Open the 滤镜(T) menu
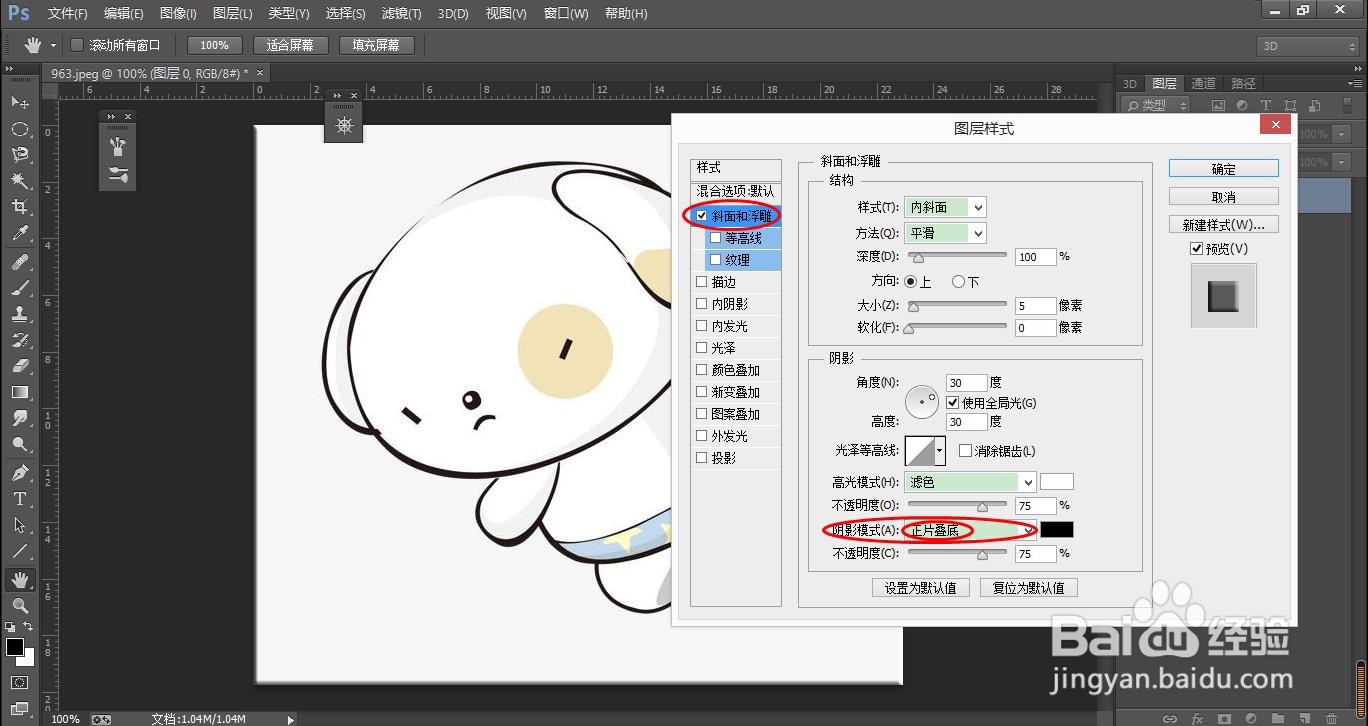Screen dimensions: 1368x726 coord(401,14)
